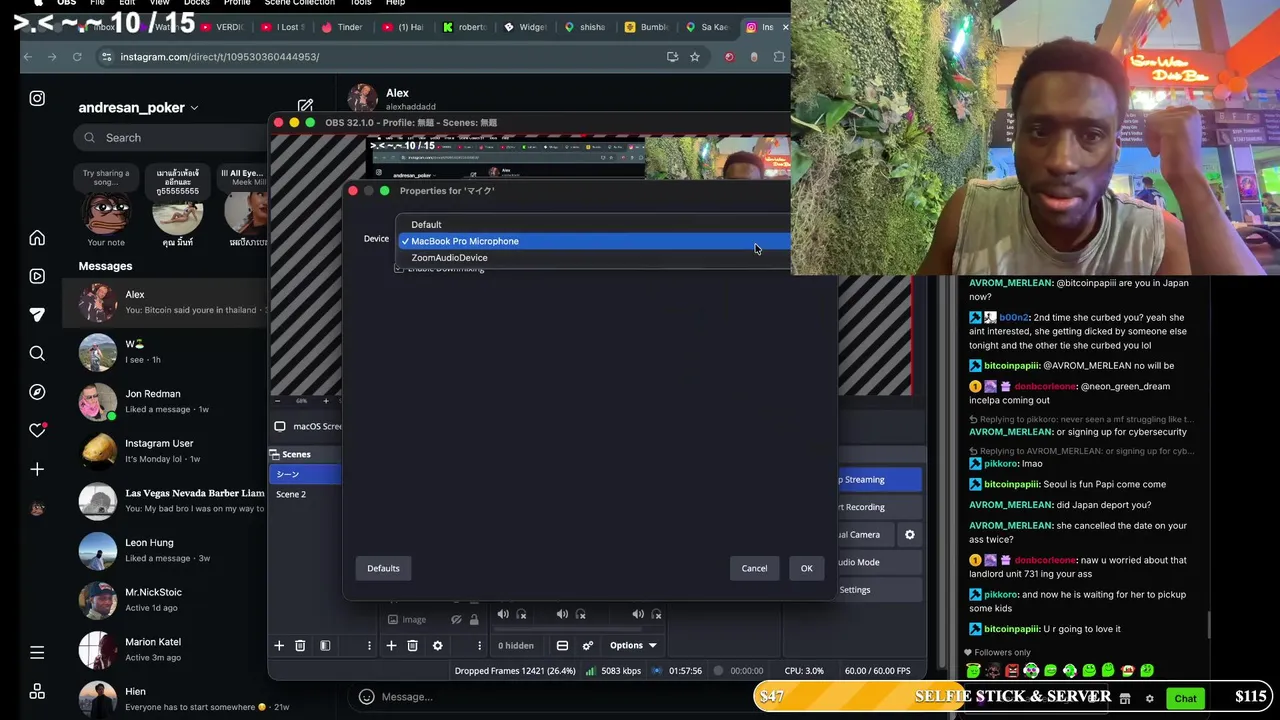Switch to the Bumble browser tab
The image size is (1280, 720).
(646, 27)
